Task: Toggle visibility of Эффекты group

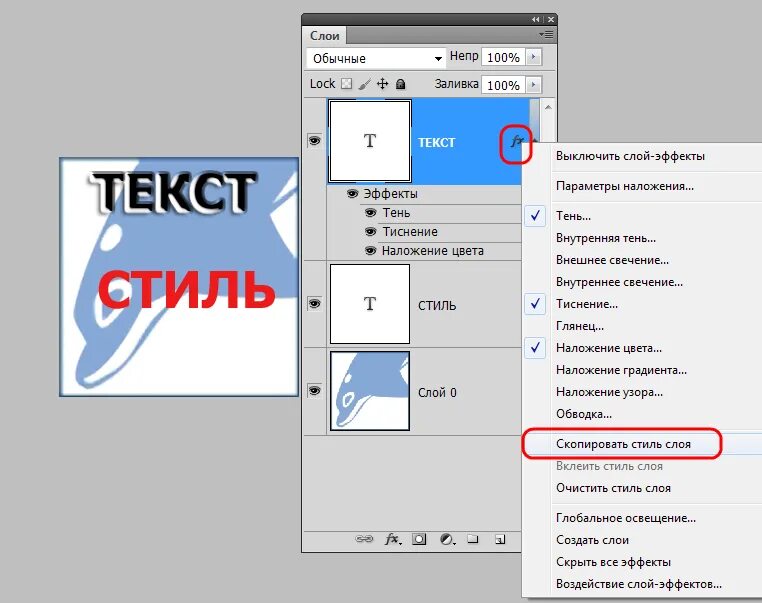Action: 352,194
